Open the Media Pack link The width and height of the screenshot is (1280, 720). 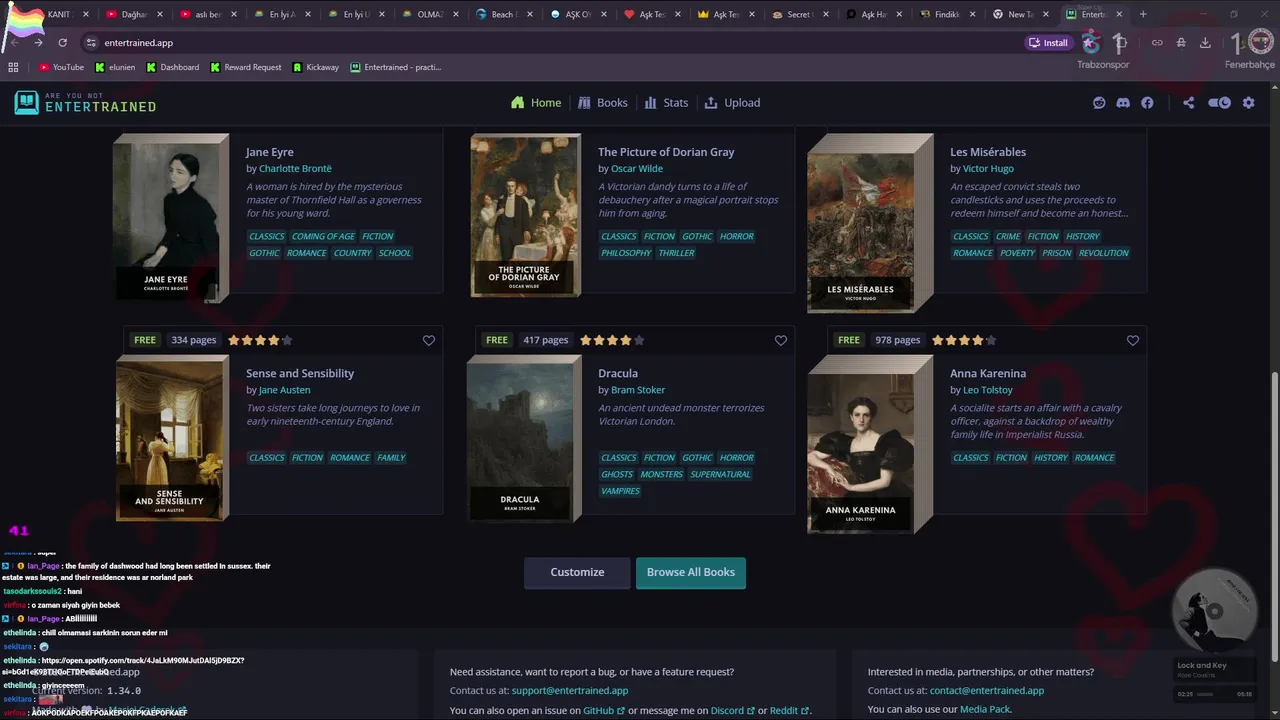985,709
